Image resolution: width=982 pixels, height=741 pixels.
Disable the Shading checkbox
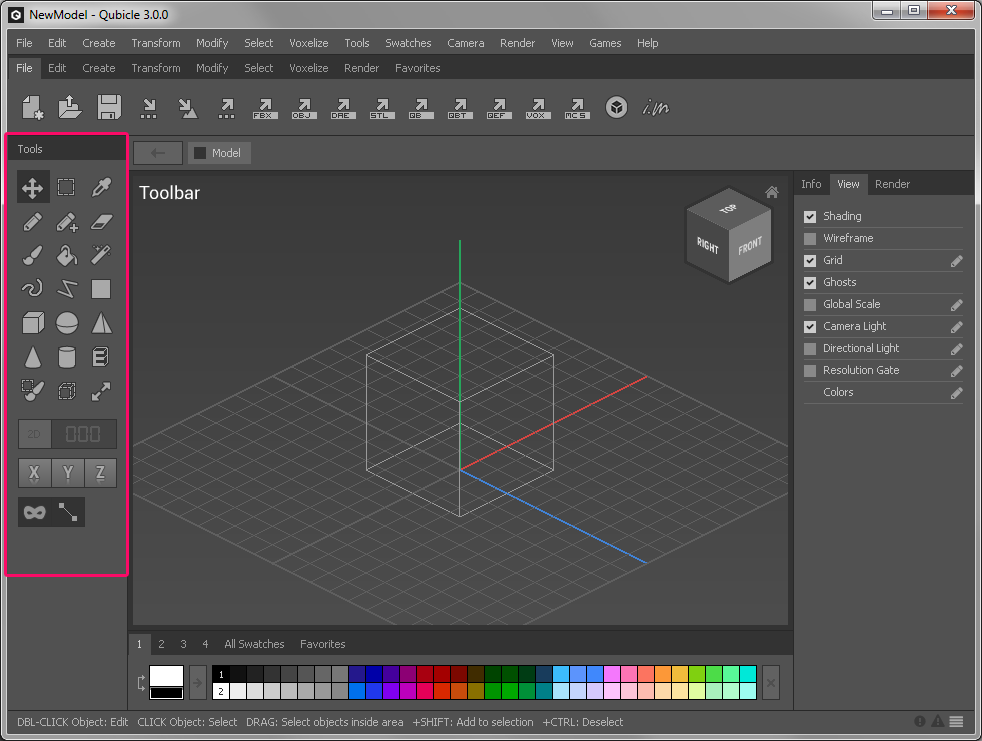coord(810,216)
